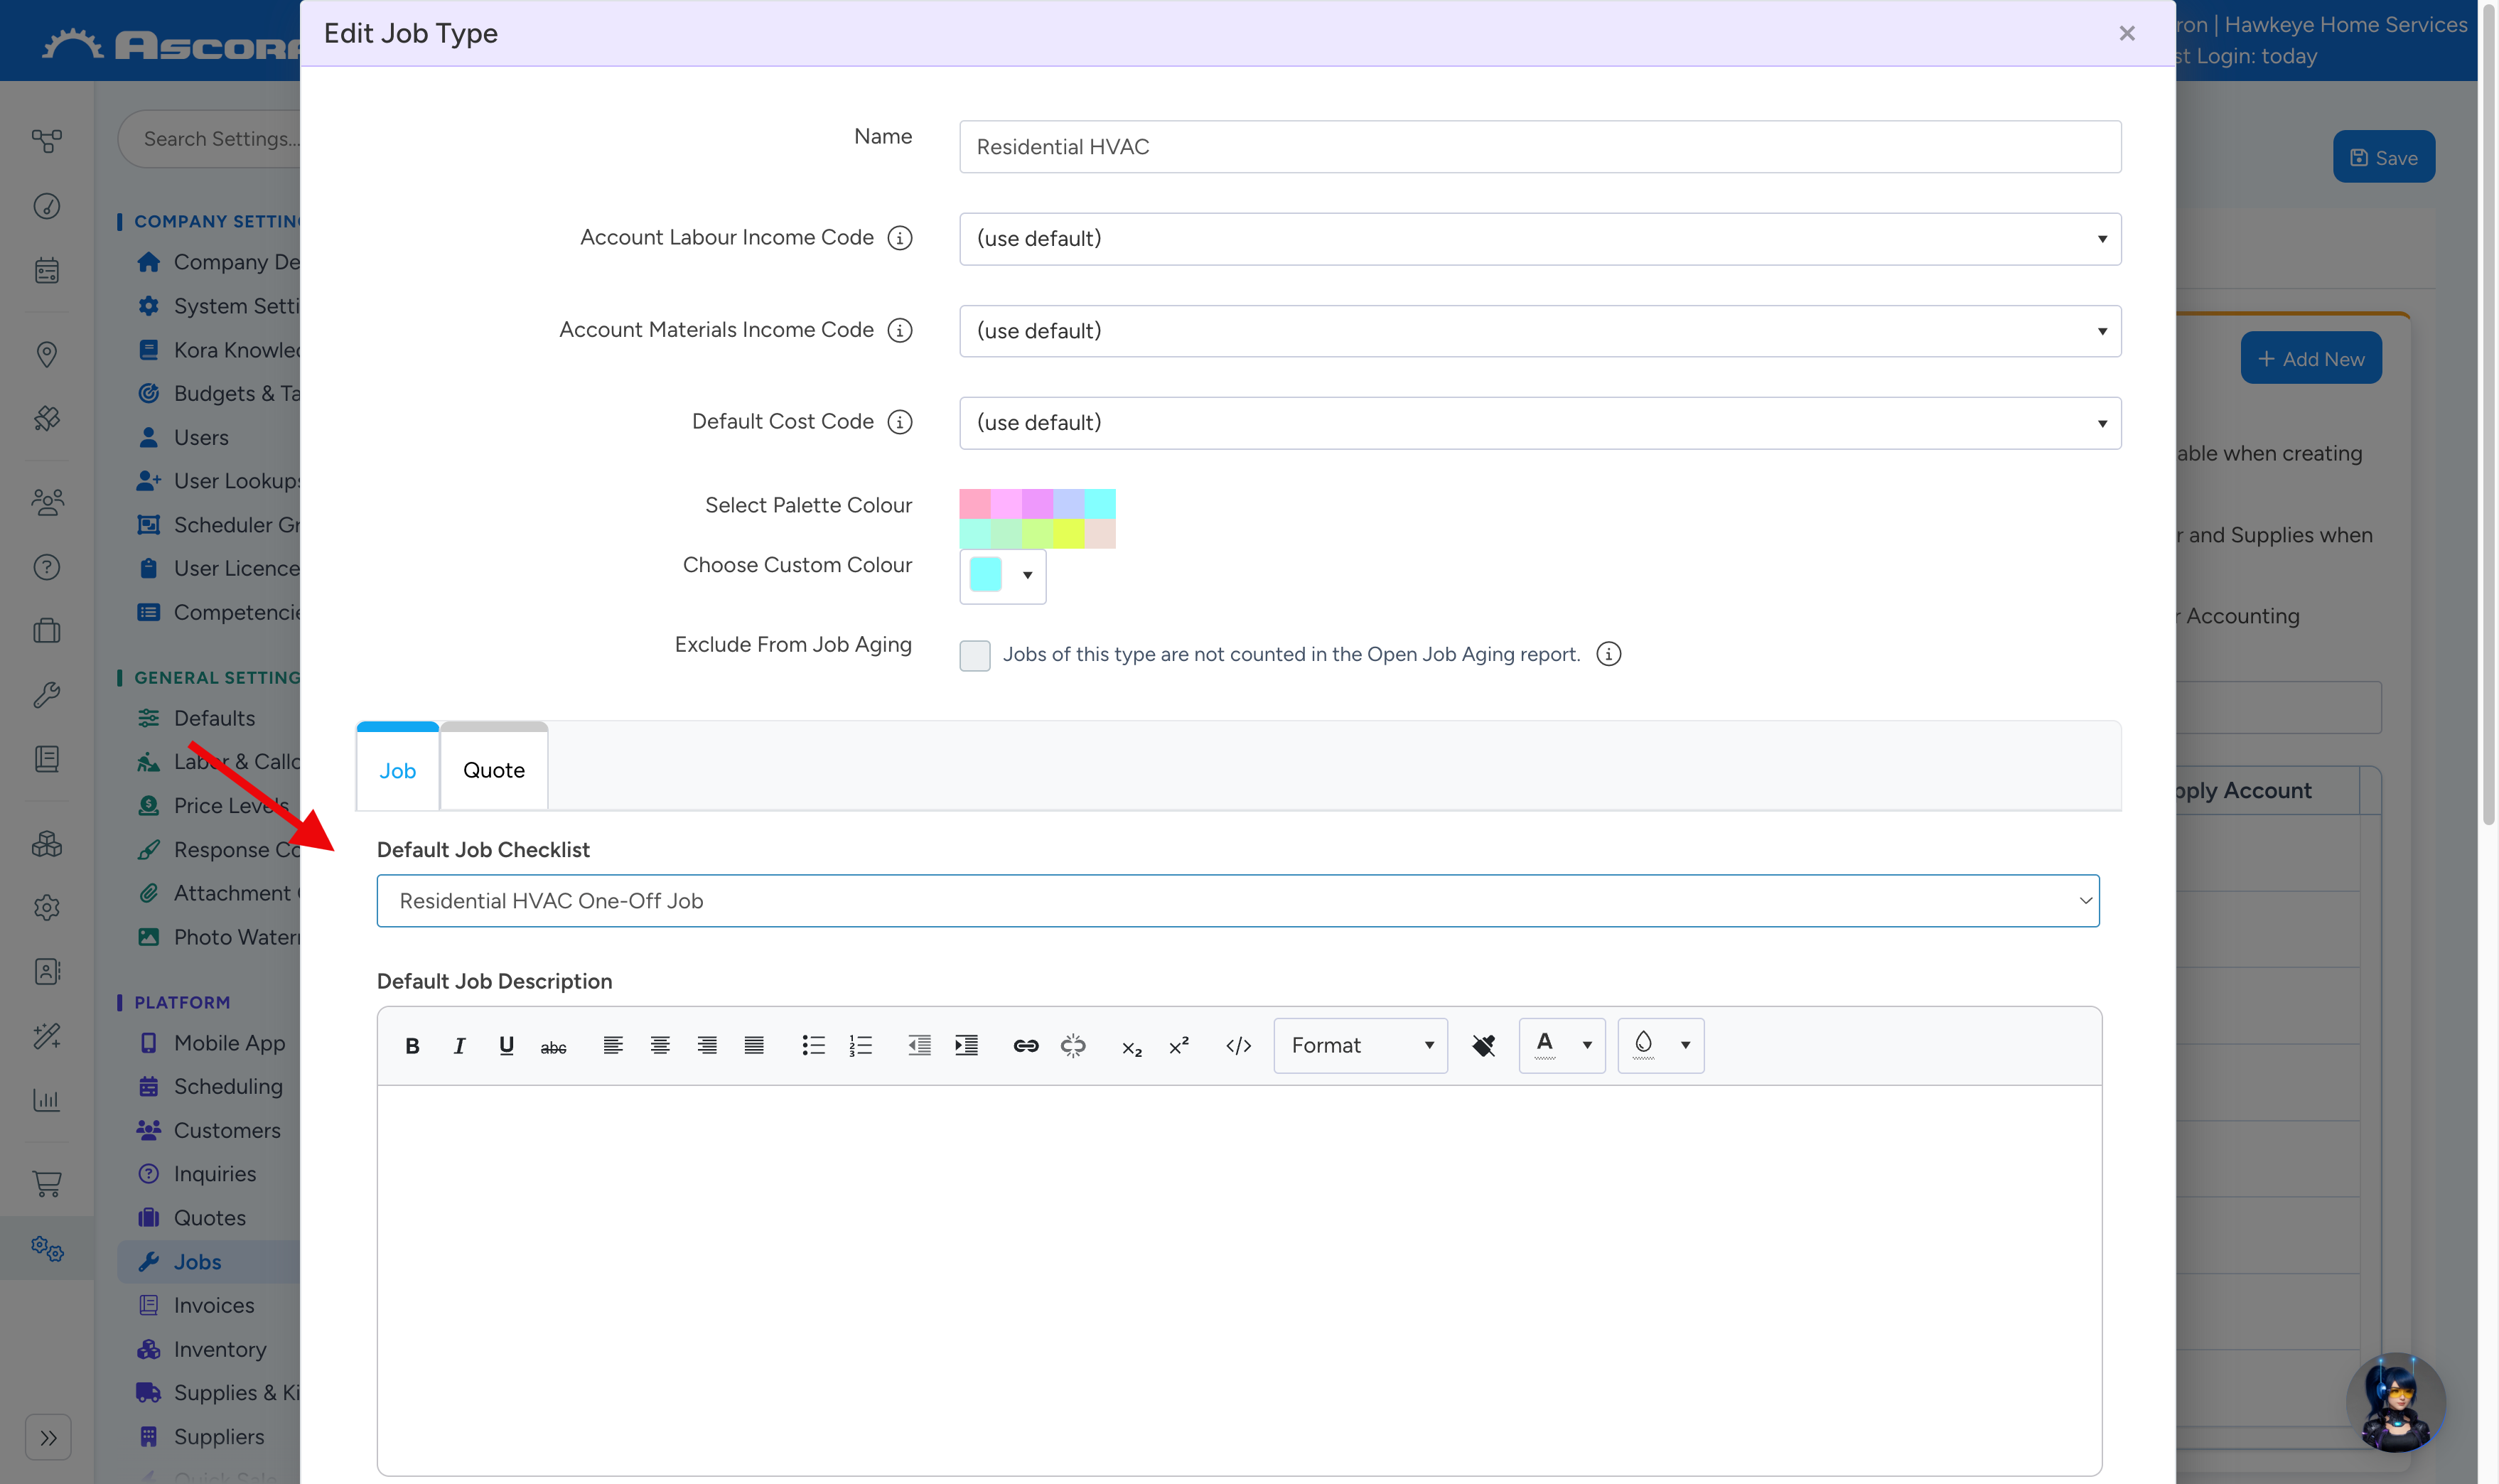Show info for Account Labour Income Code
The width and height of the screenshot is (2499, 1484).
coord(900,238)
